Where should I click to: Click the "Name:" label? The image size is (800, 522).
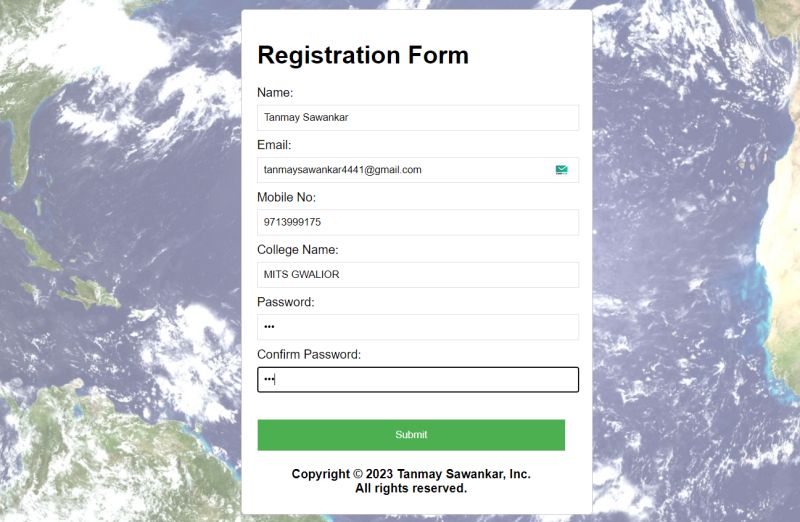pos(275,92)
